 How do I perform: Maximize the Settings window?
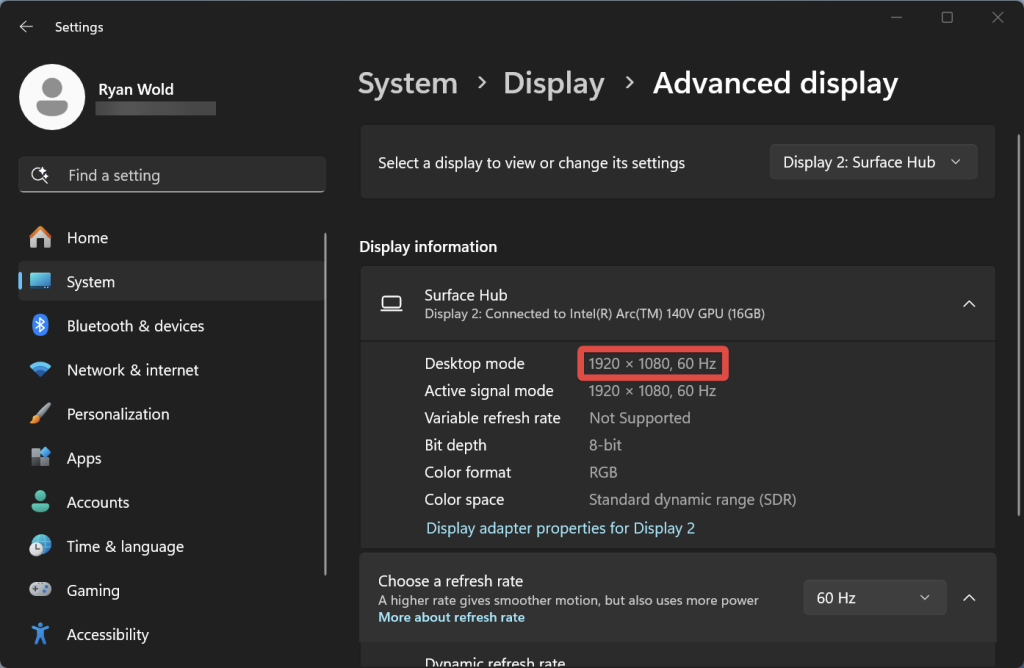coord(947,18)
